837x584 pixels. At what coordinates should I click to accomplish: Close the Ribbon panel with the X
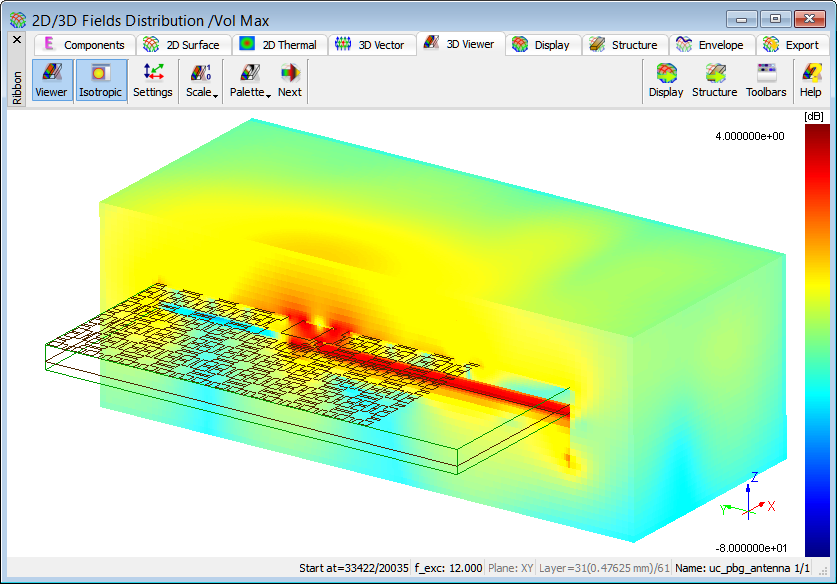tap(16, 40)
